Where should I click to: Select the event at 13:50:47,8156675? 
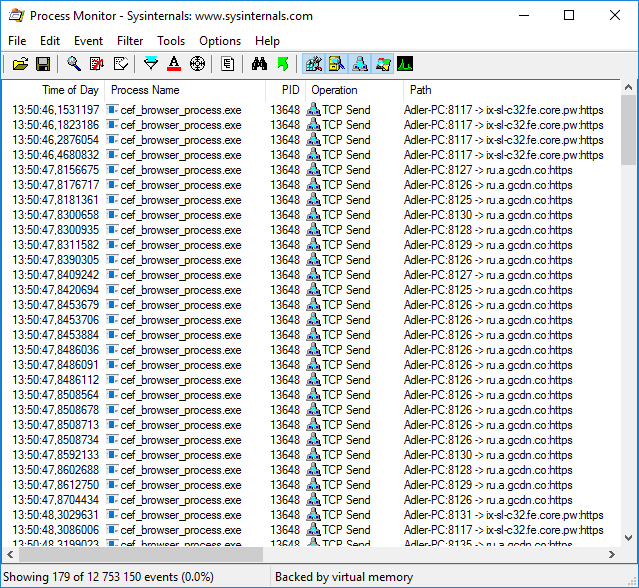click(x=311, y=170)
